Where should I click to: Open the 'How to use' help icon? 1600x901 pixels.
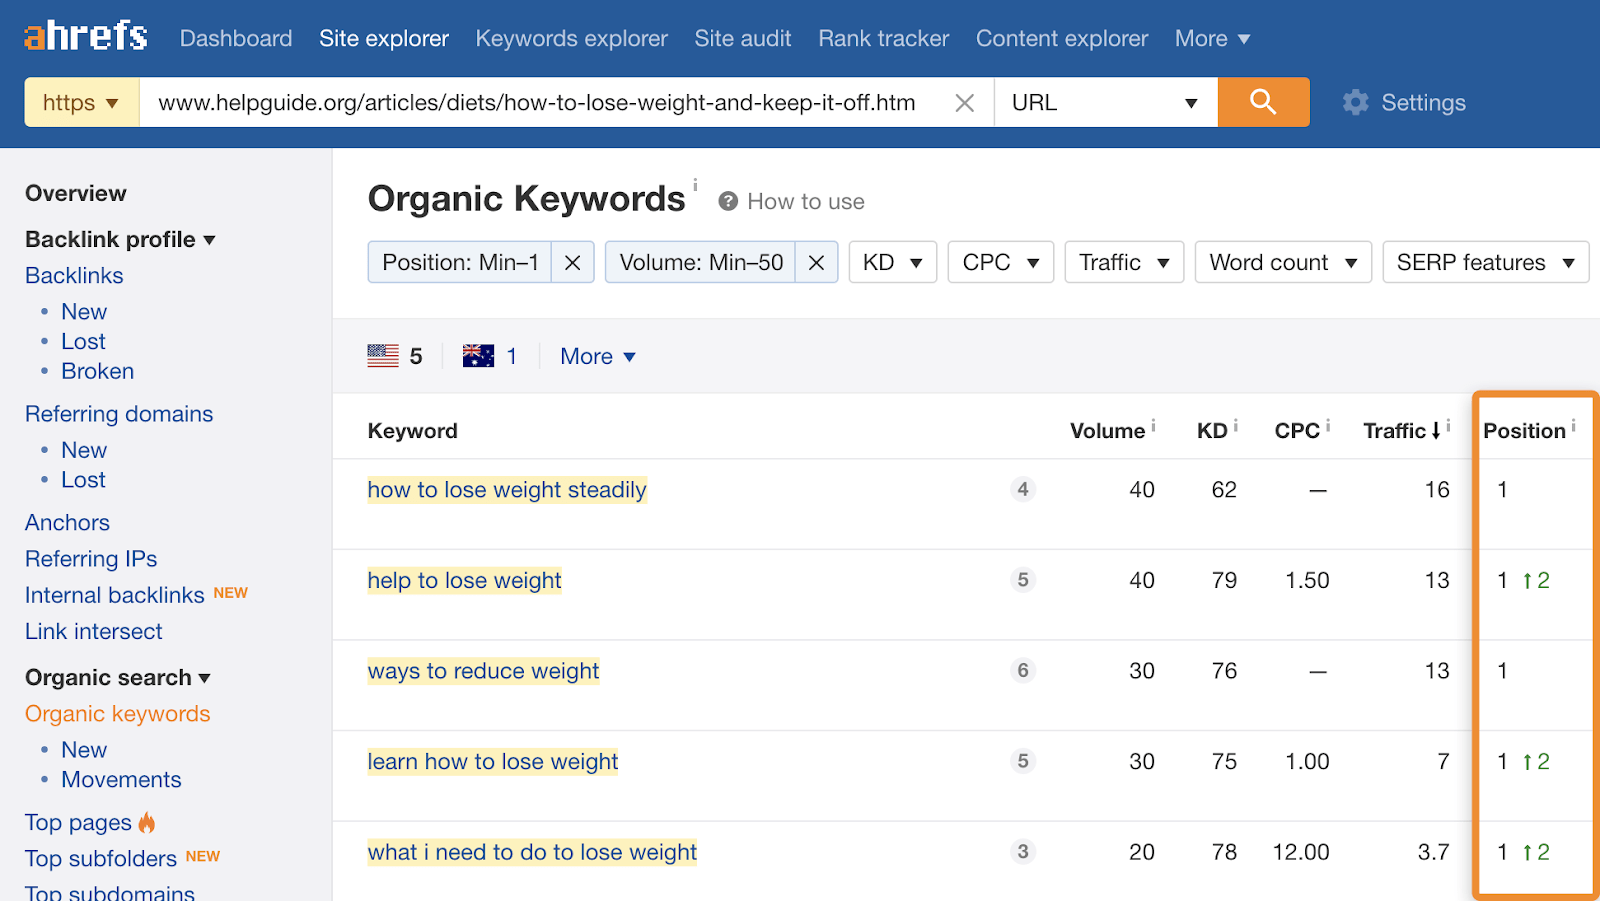(x=727, y=201)
